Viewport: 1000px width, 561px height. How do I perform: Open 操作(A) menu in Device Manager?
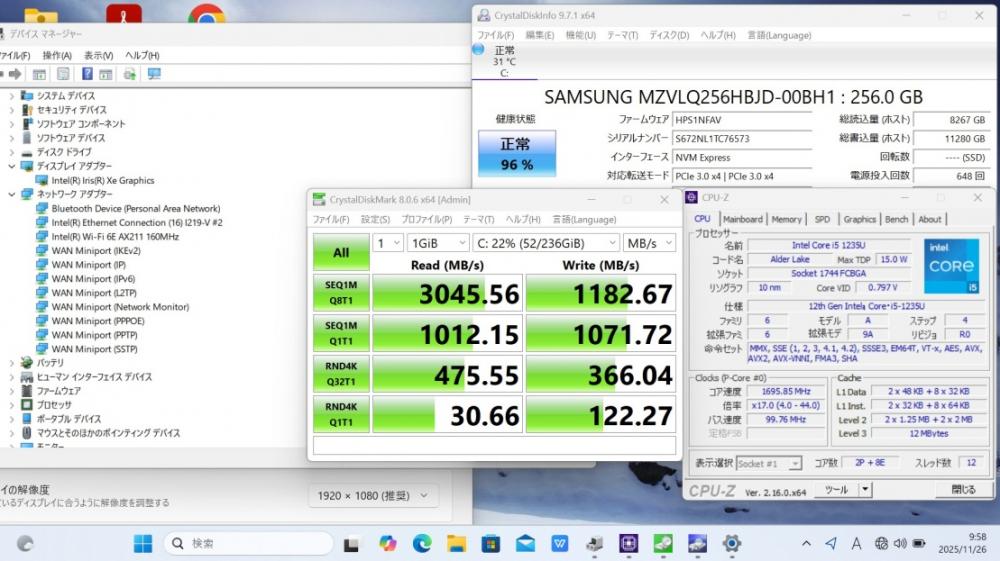[x=57, y=55]
